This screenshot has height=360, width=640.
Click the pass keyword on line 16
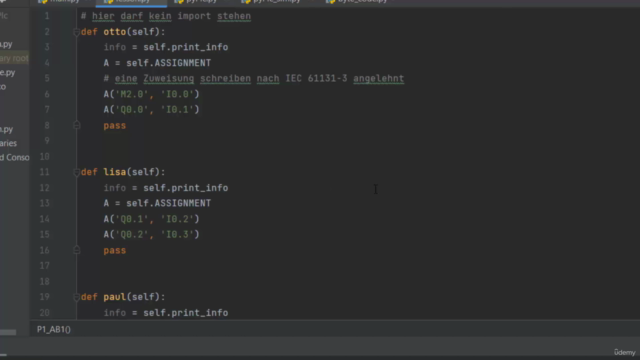(115, 250)
